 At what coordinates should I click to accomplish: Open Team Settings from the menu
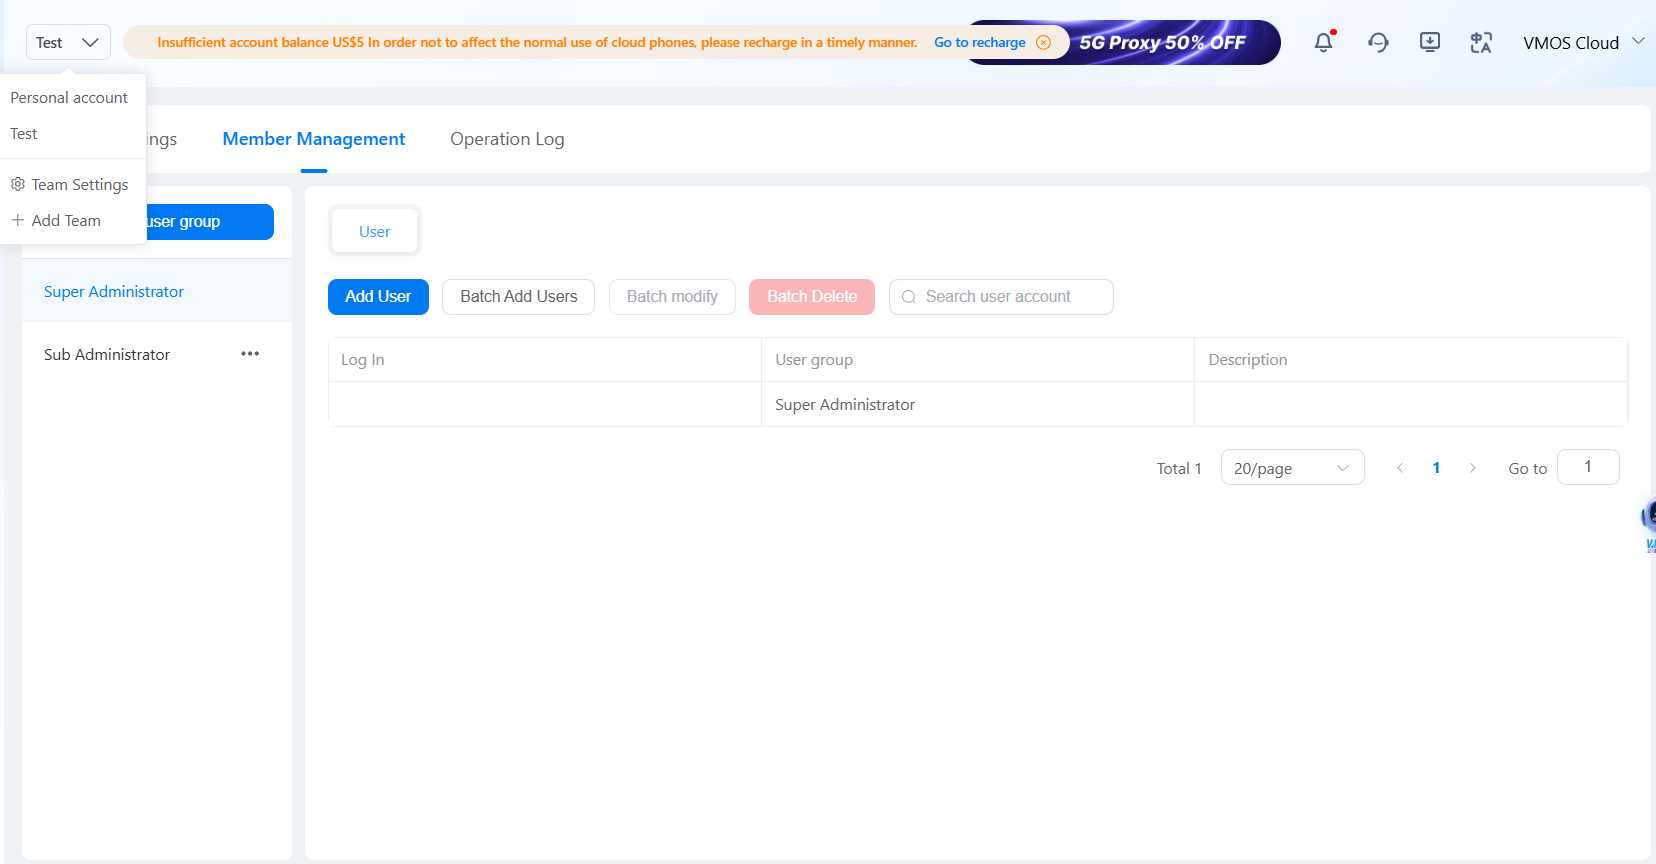pyautogui.click(x=69, y=184)
